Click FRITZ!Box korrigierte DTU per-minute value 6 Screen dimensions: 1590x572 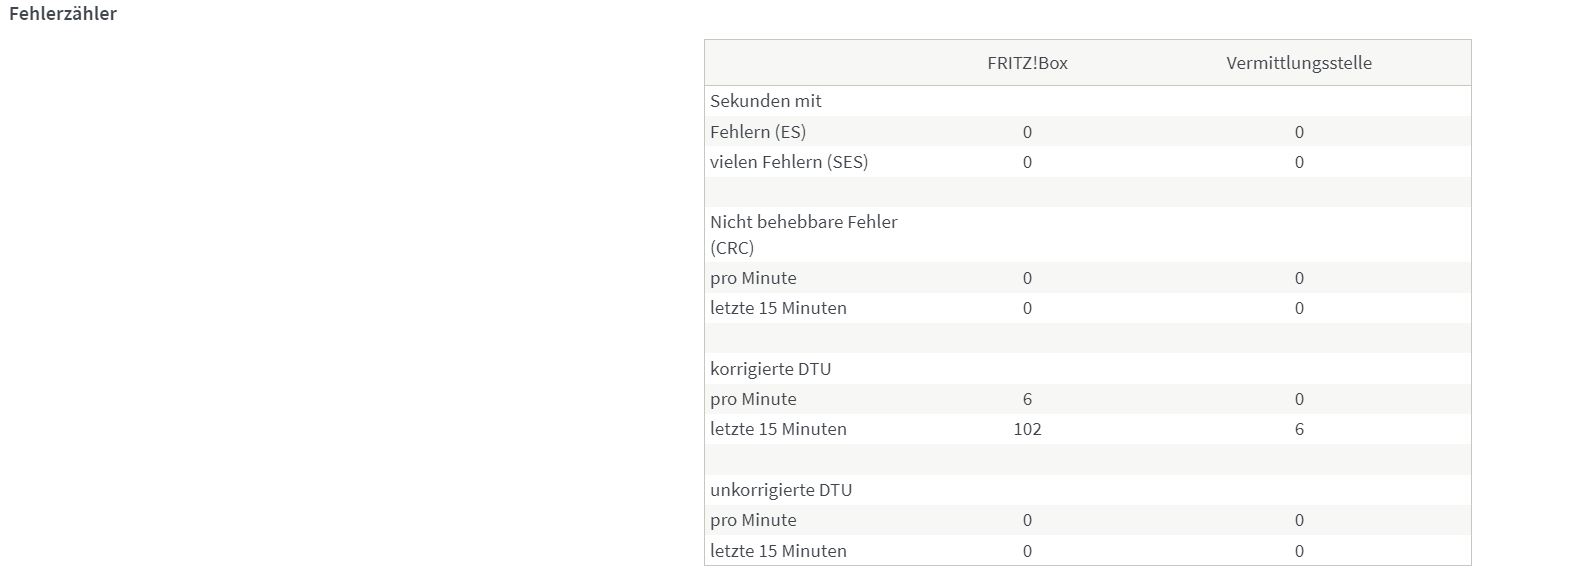1027,399
